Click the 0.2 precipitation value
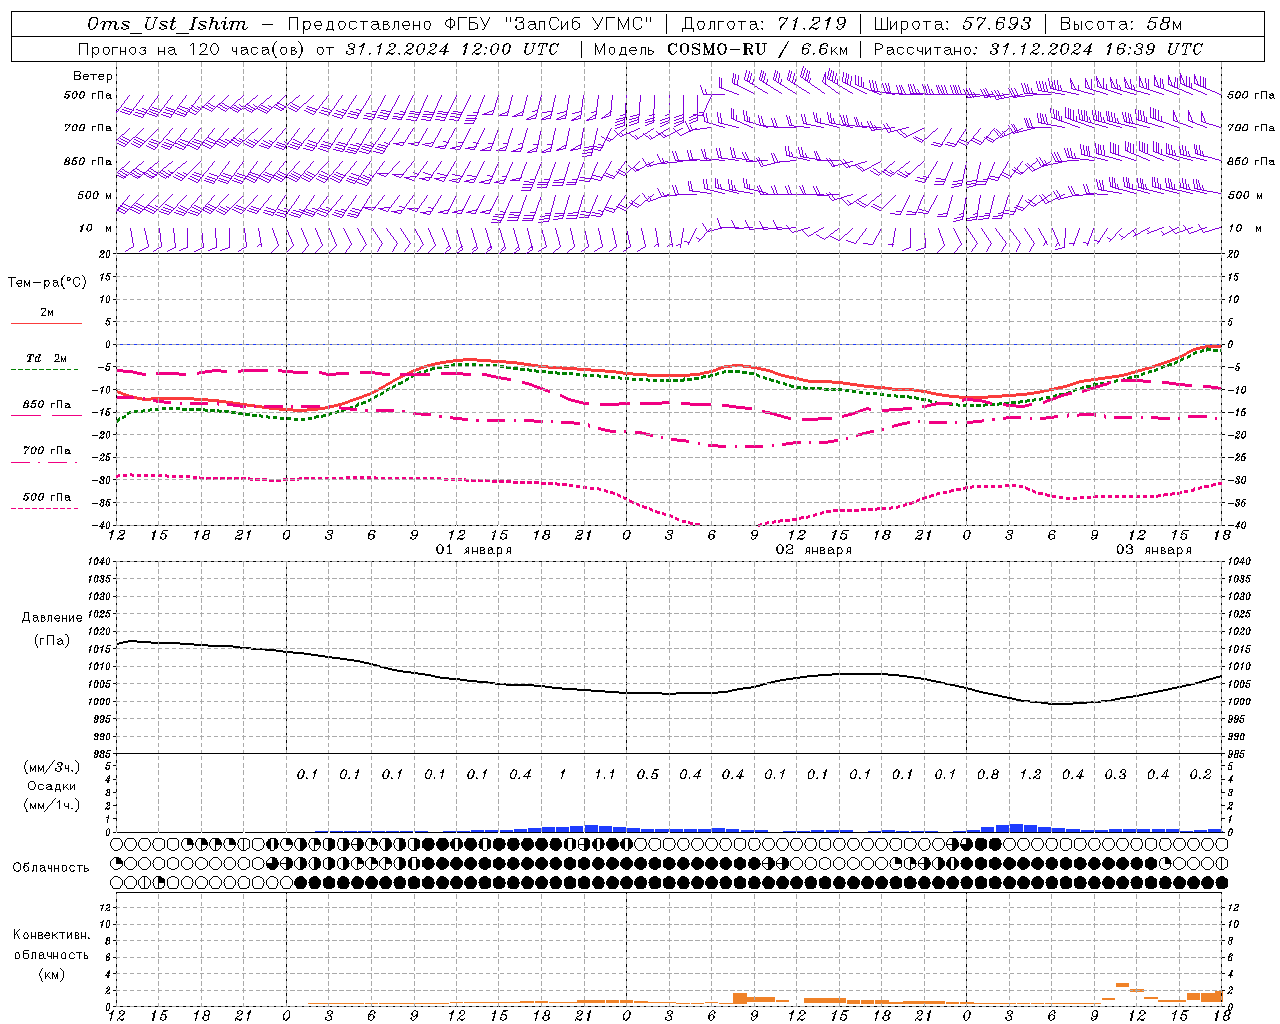 coord(1200,775)
